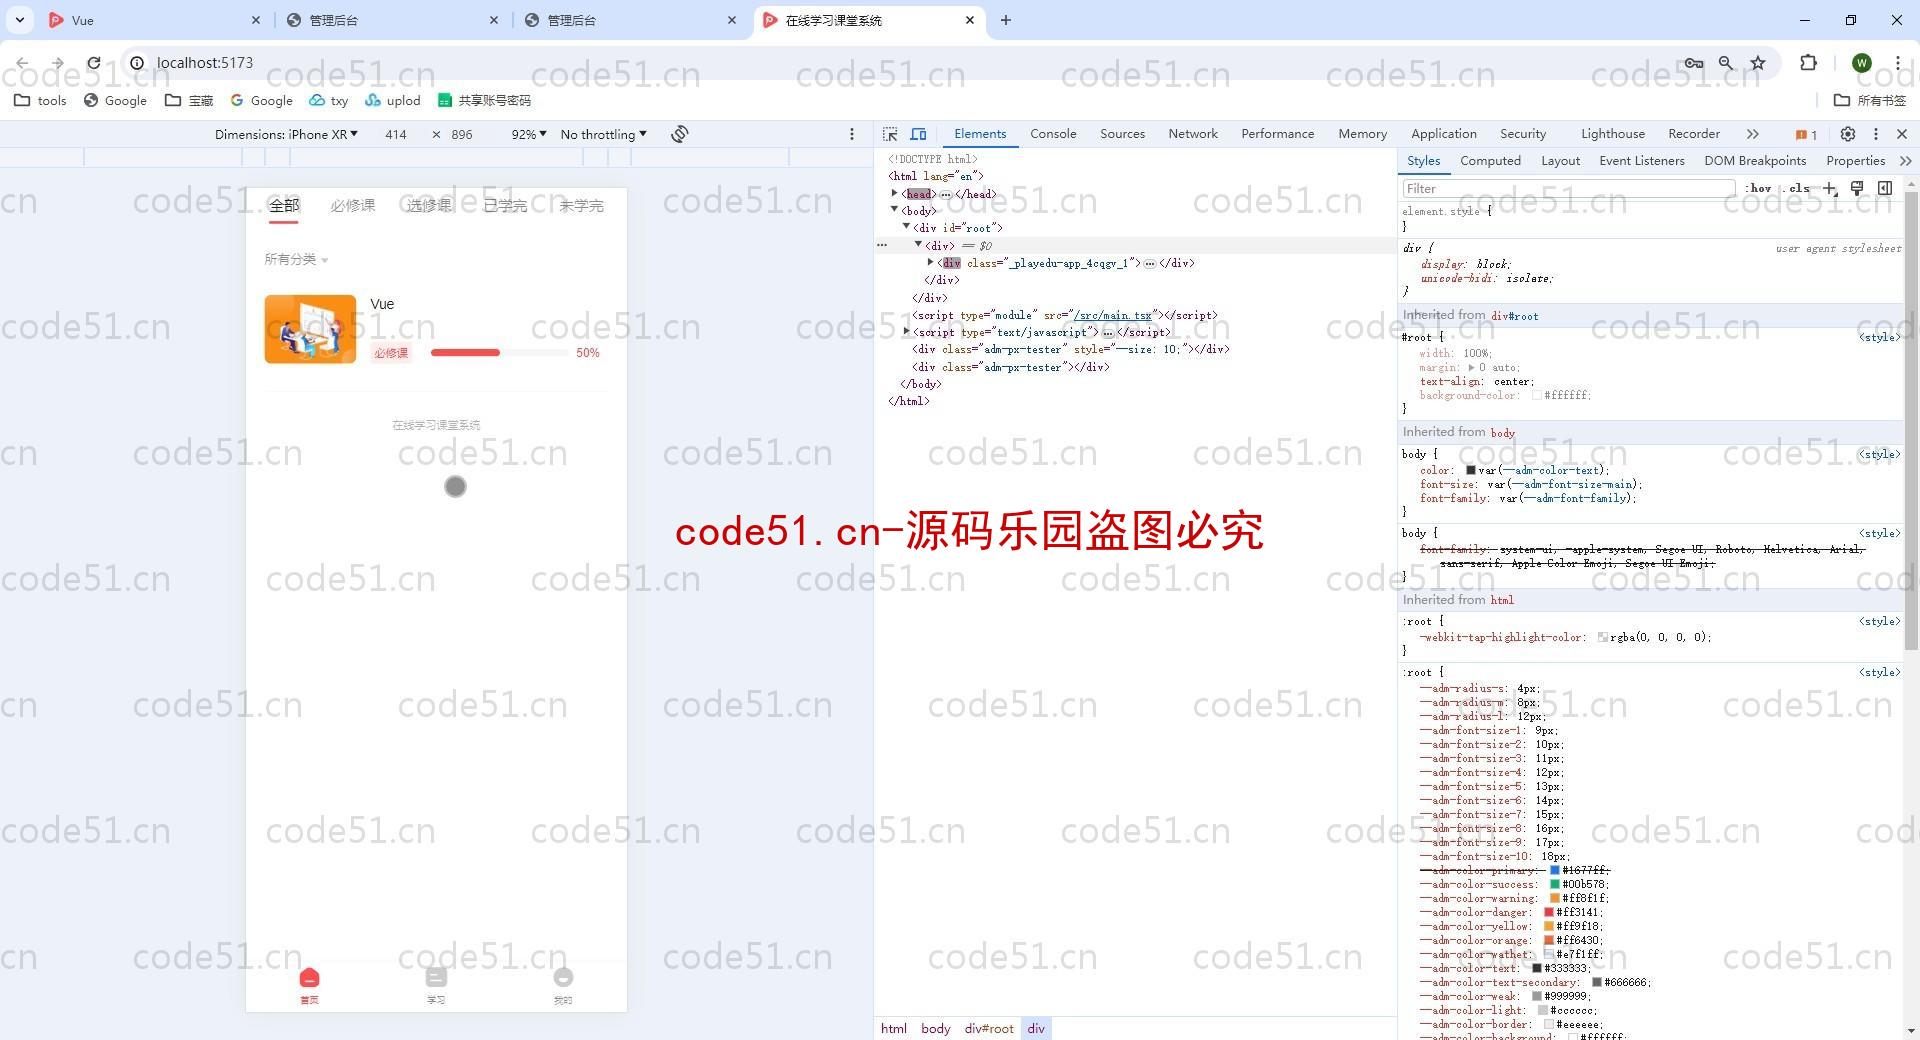This screenshot has height=1040, width=1920.
Task: Collapse the div id root node
Action: pyautogui.click(x=907, y=227)
